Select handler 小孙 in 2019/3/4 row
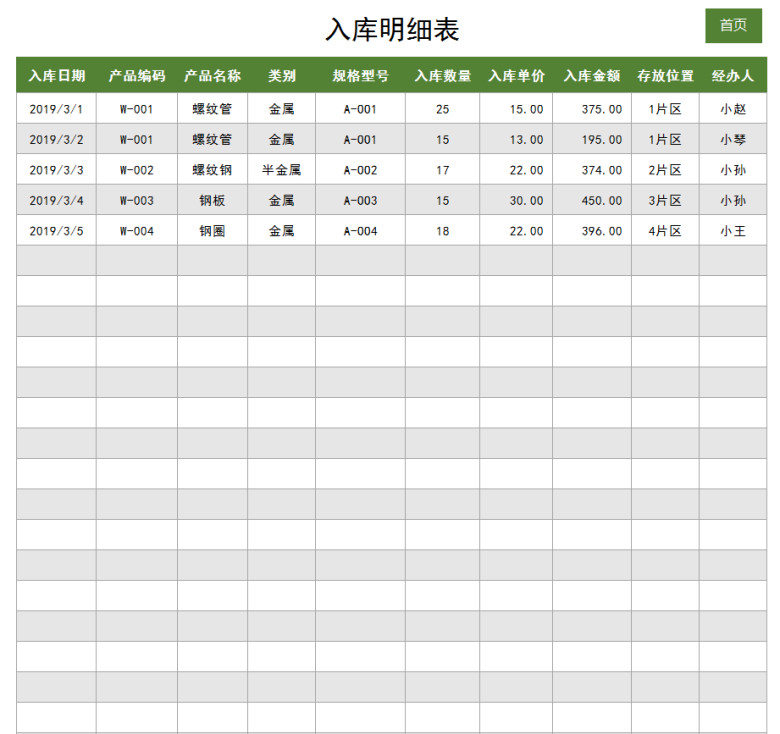780x734 pixels. [733, 200]
